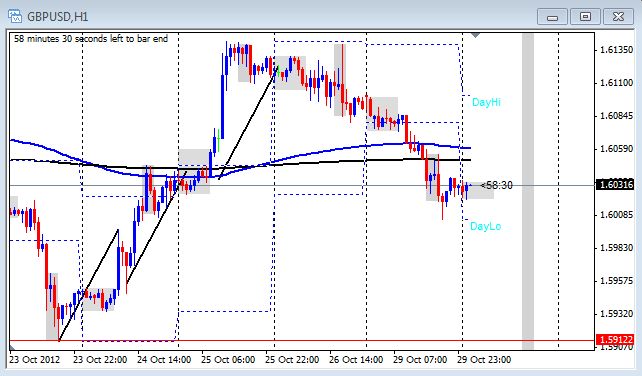Click the 1.60590 price scale label

tap(616, 149)
